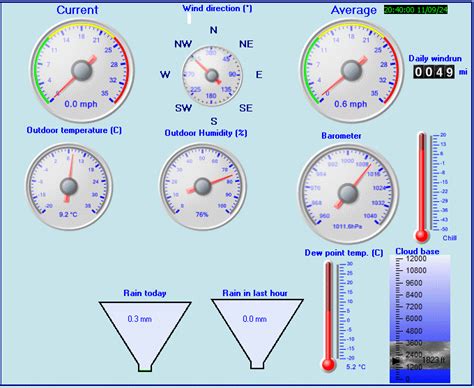Click the Average wind speed gauge
Viewport: 474px width, 388px height.
pyautogui.click(x=352, y=71)
